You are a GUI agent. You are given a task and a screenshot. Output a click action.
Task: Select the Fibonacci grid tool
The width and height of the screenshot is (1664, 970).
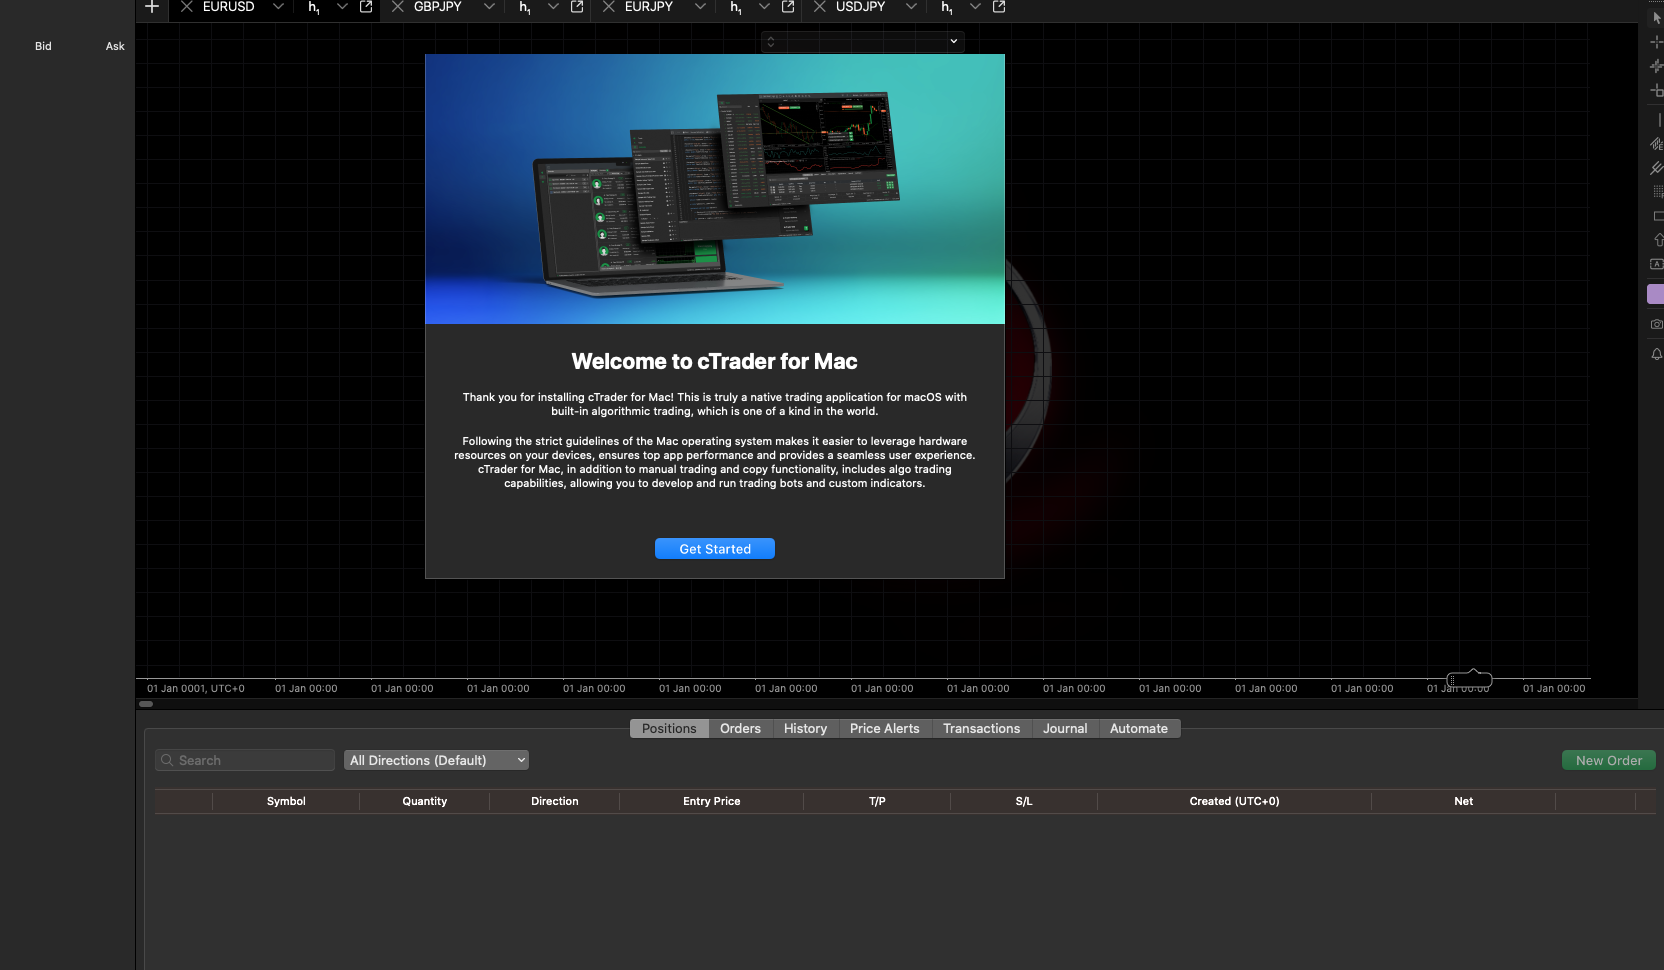coord(1658,191)
